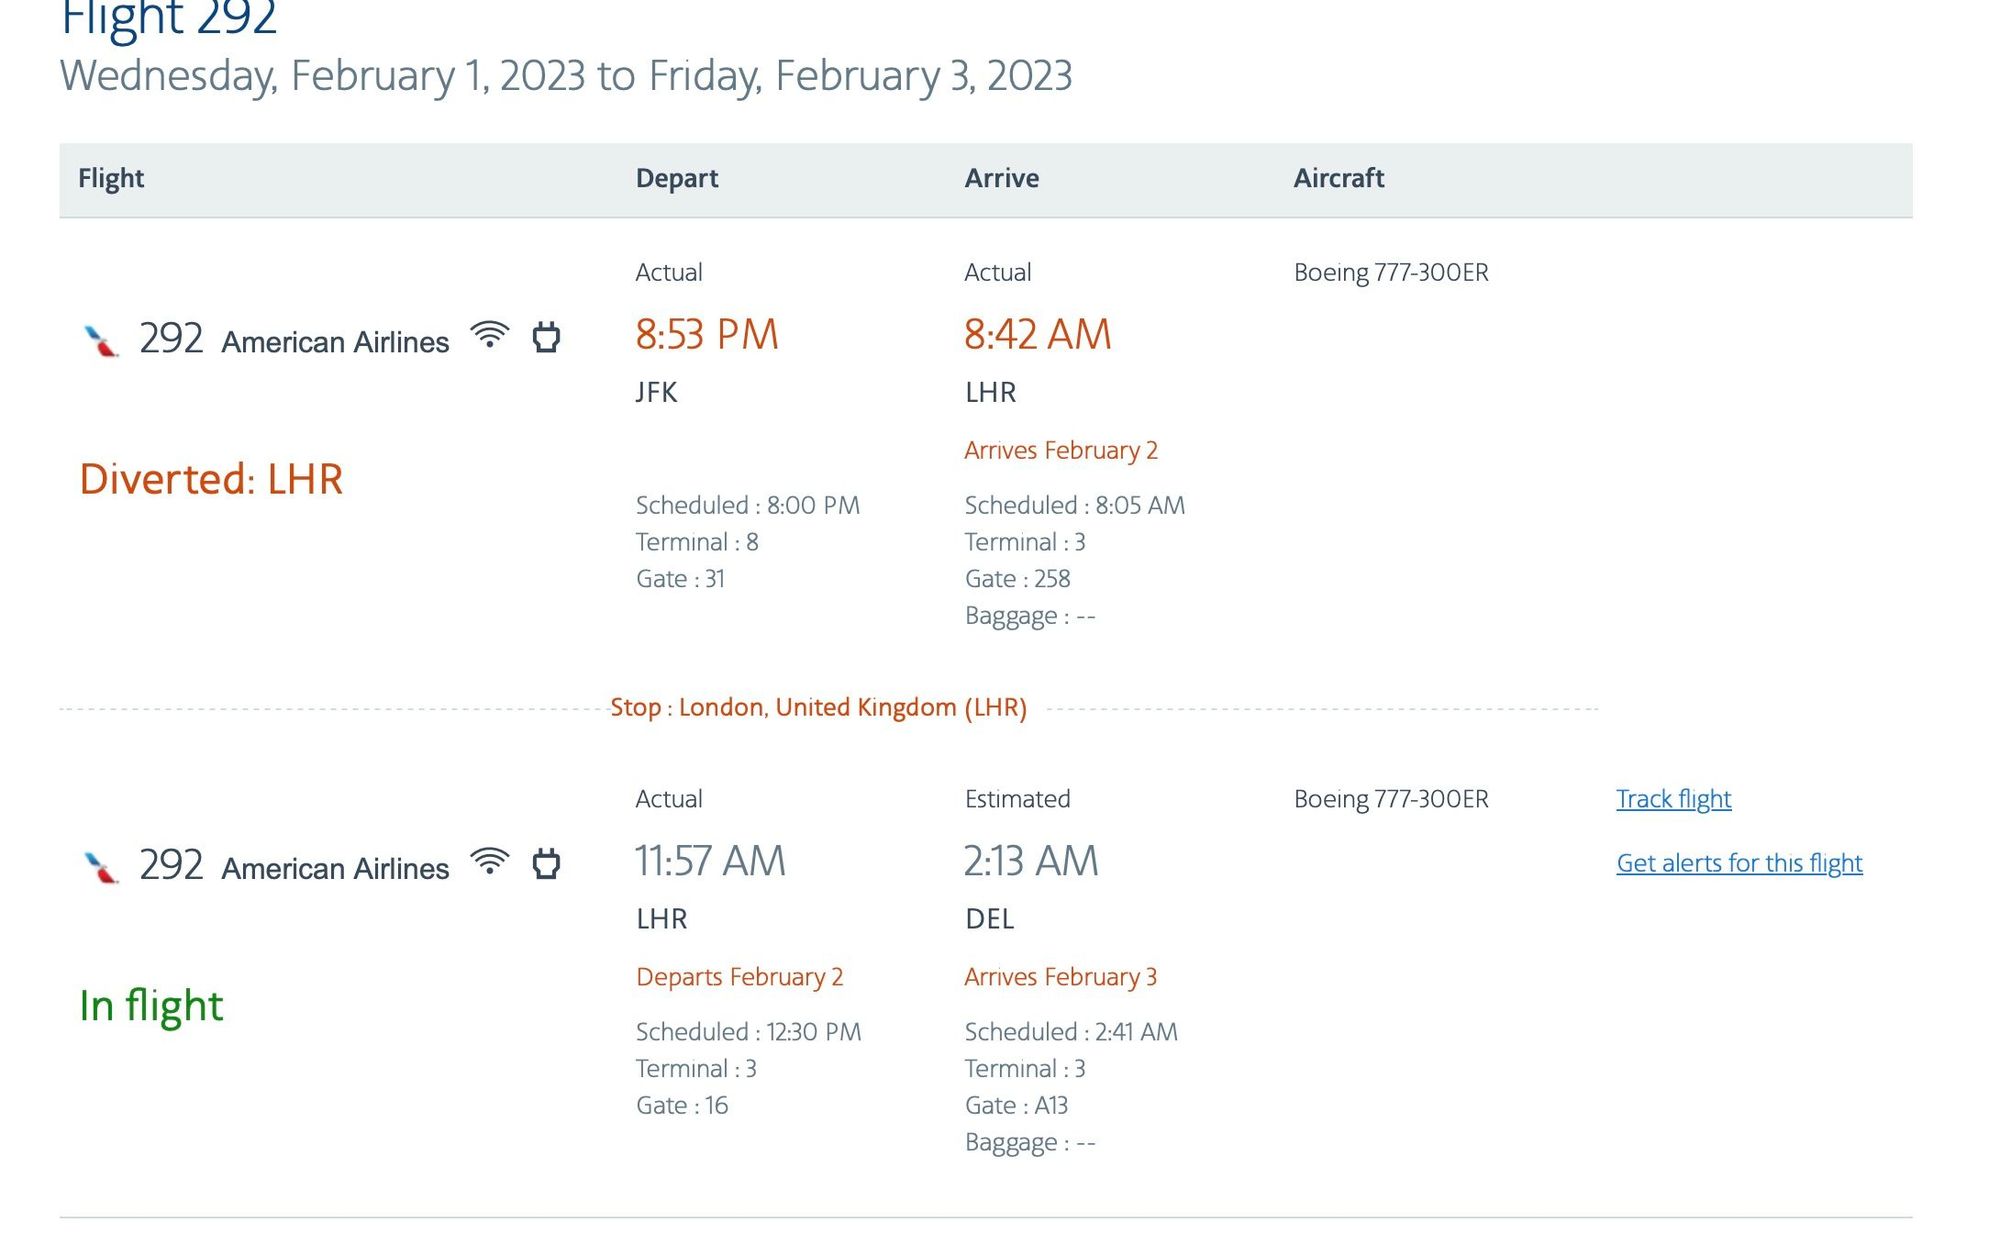This screenshot has width=2000, height=1257.
Task: Click the American Airlines logo on JFK–LHR flight
Action: click(x=101, y=341)
